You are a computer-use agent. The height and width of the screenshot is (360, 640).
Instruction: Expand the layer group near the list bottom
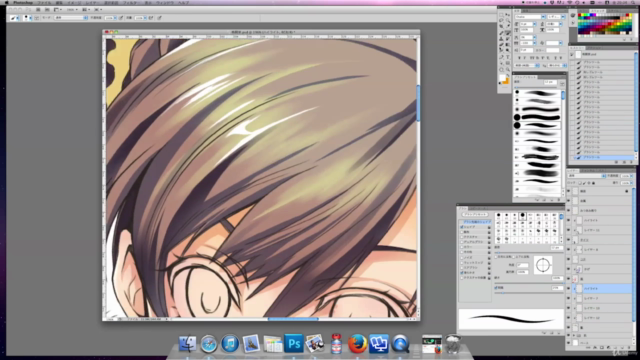click(x=574, y=335)
